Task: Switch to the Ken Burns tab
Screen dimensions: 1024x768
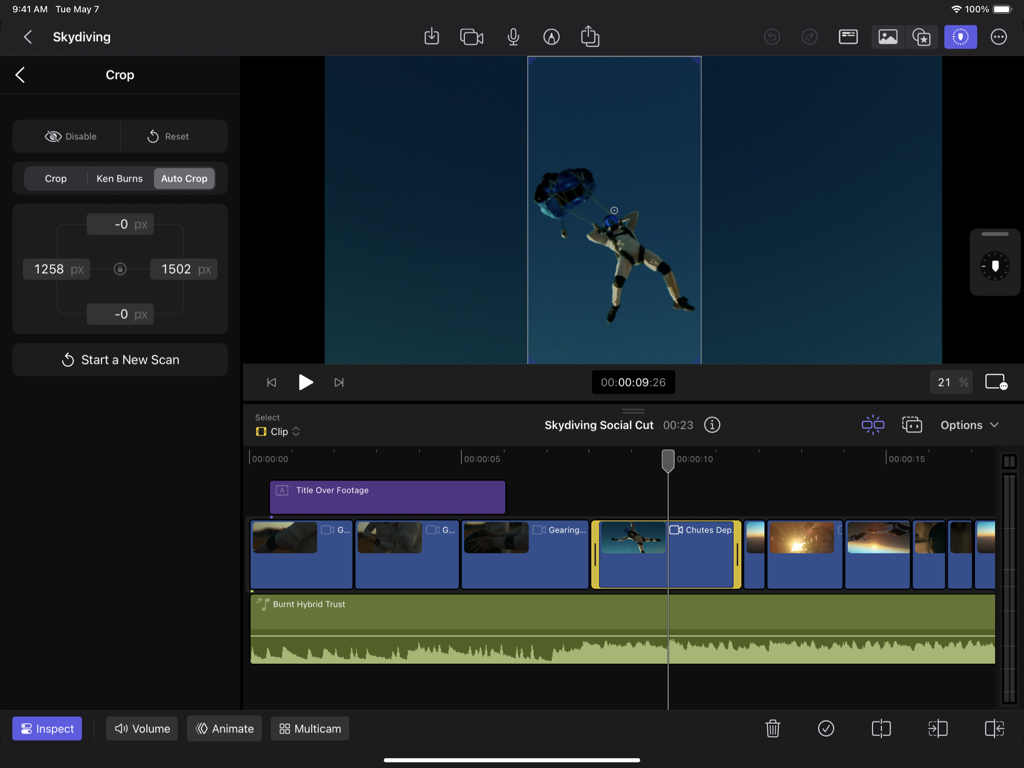Action: click(x=119, y=178)
